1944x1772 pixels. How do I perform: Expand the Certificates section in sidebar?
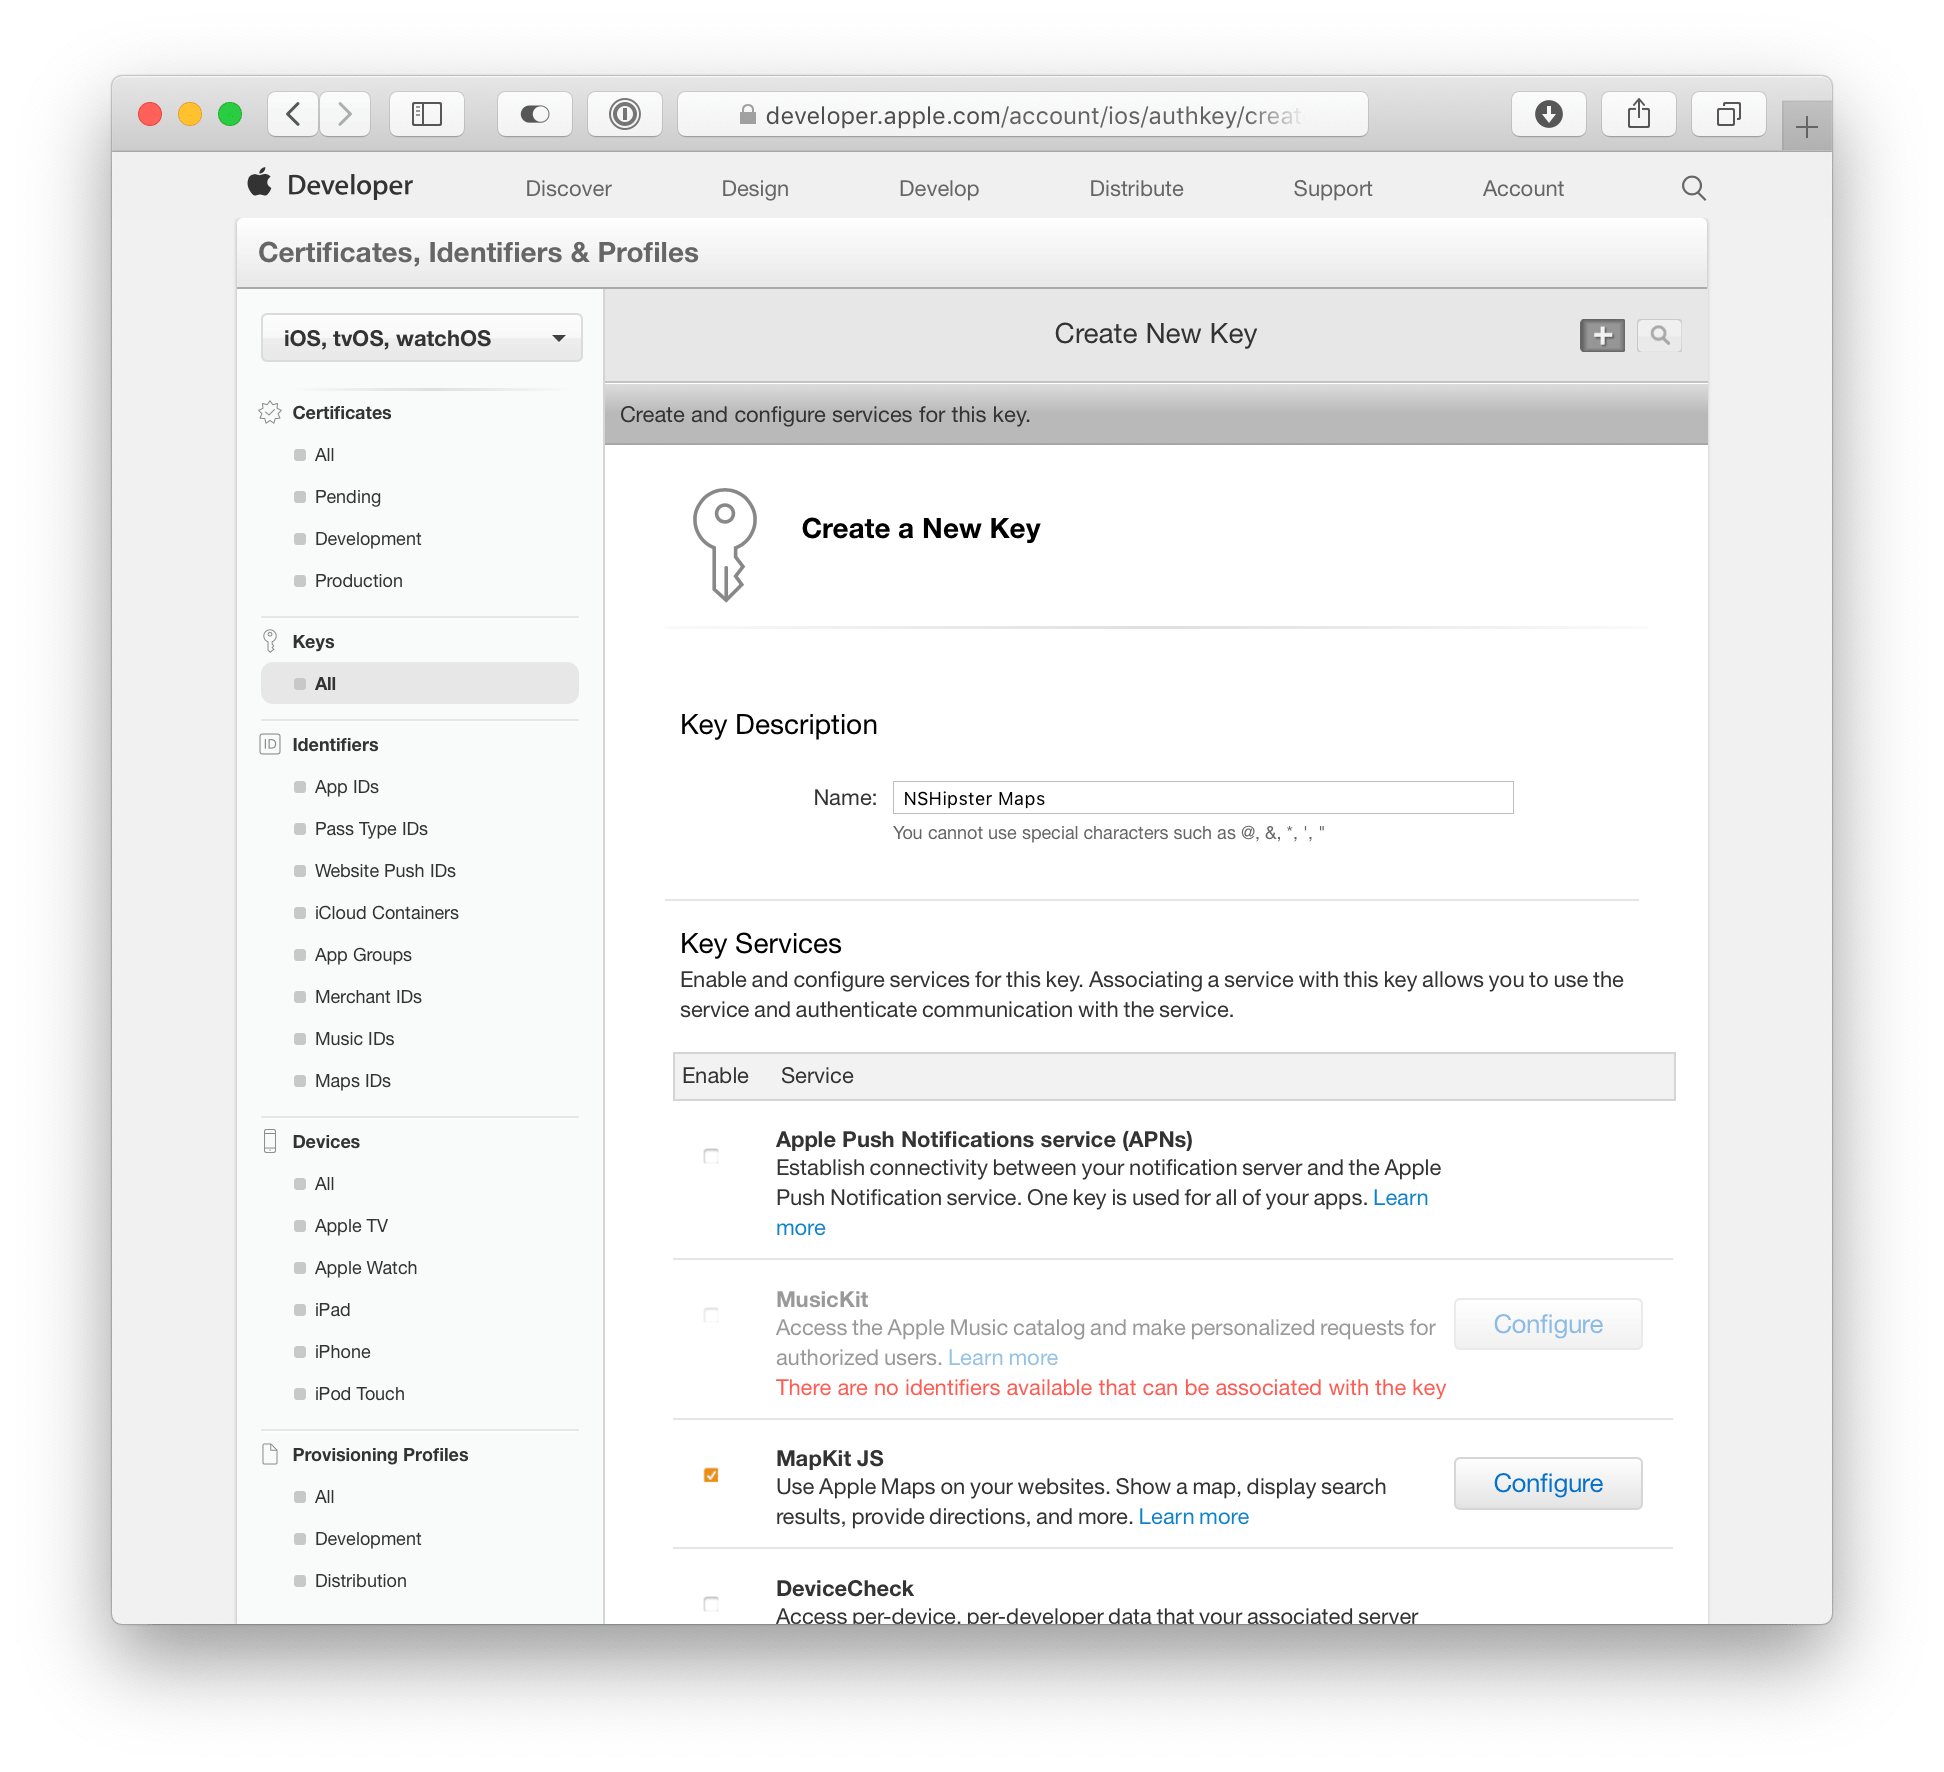(344, 412)
